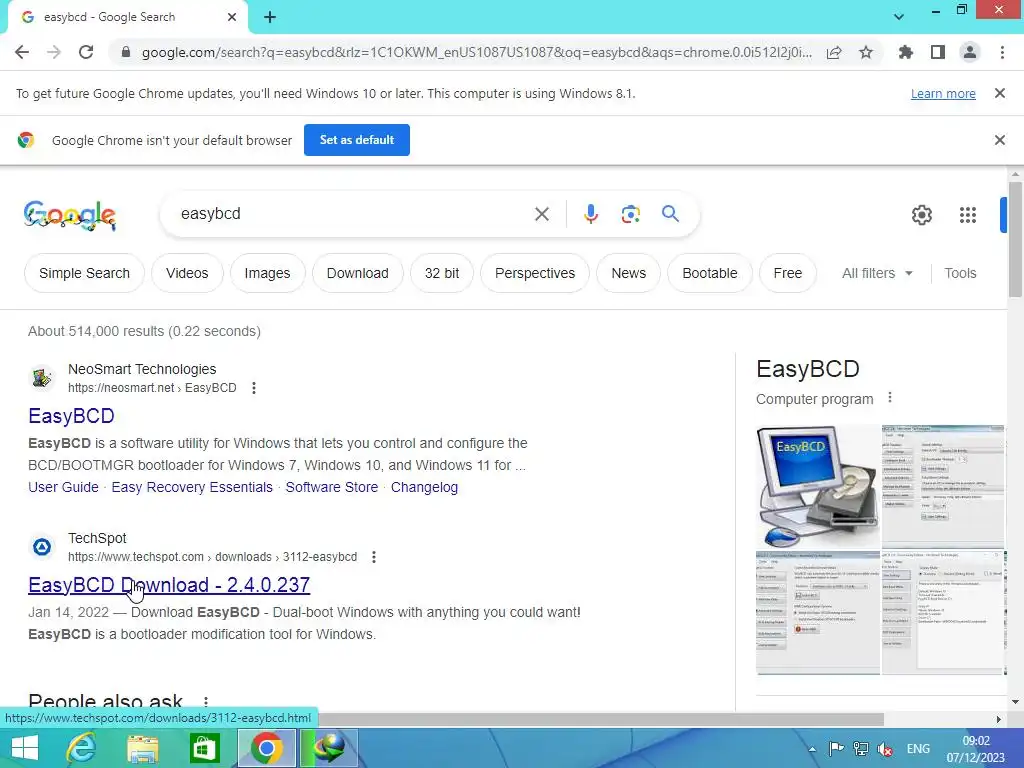Open Internet Download Manager taskbar icon
Screen dimensions: 1024x768
pyautogui.click(x=329, y=748)
